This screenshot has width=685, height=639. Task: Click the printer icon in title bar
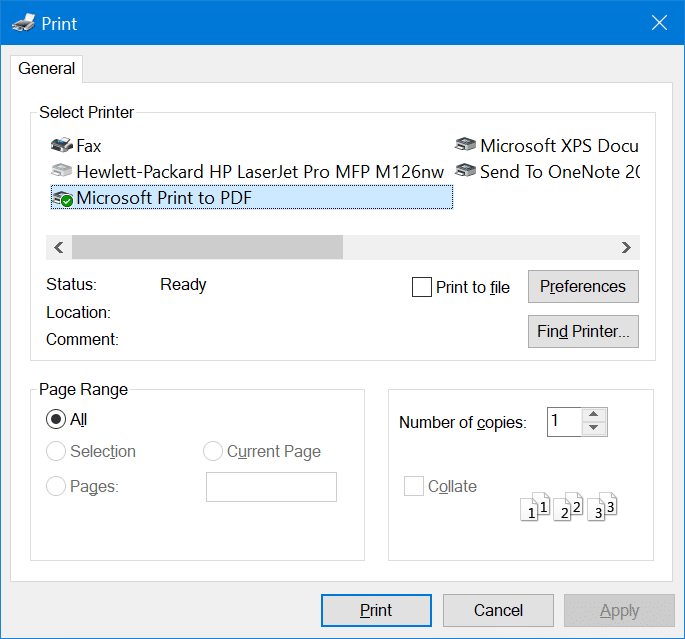[24, 23]
